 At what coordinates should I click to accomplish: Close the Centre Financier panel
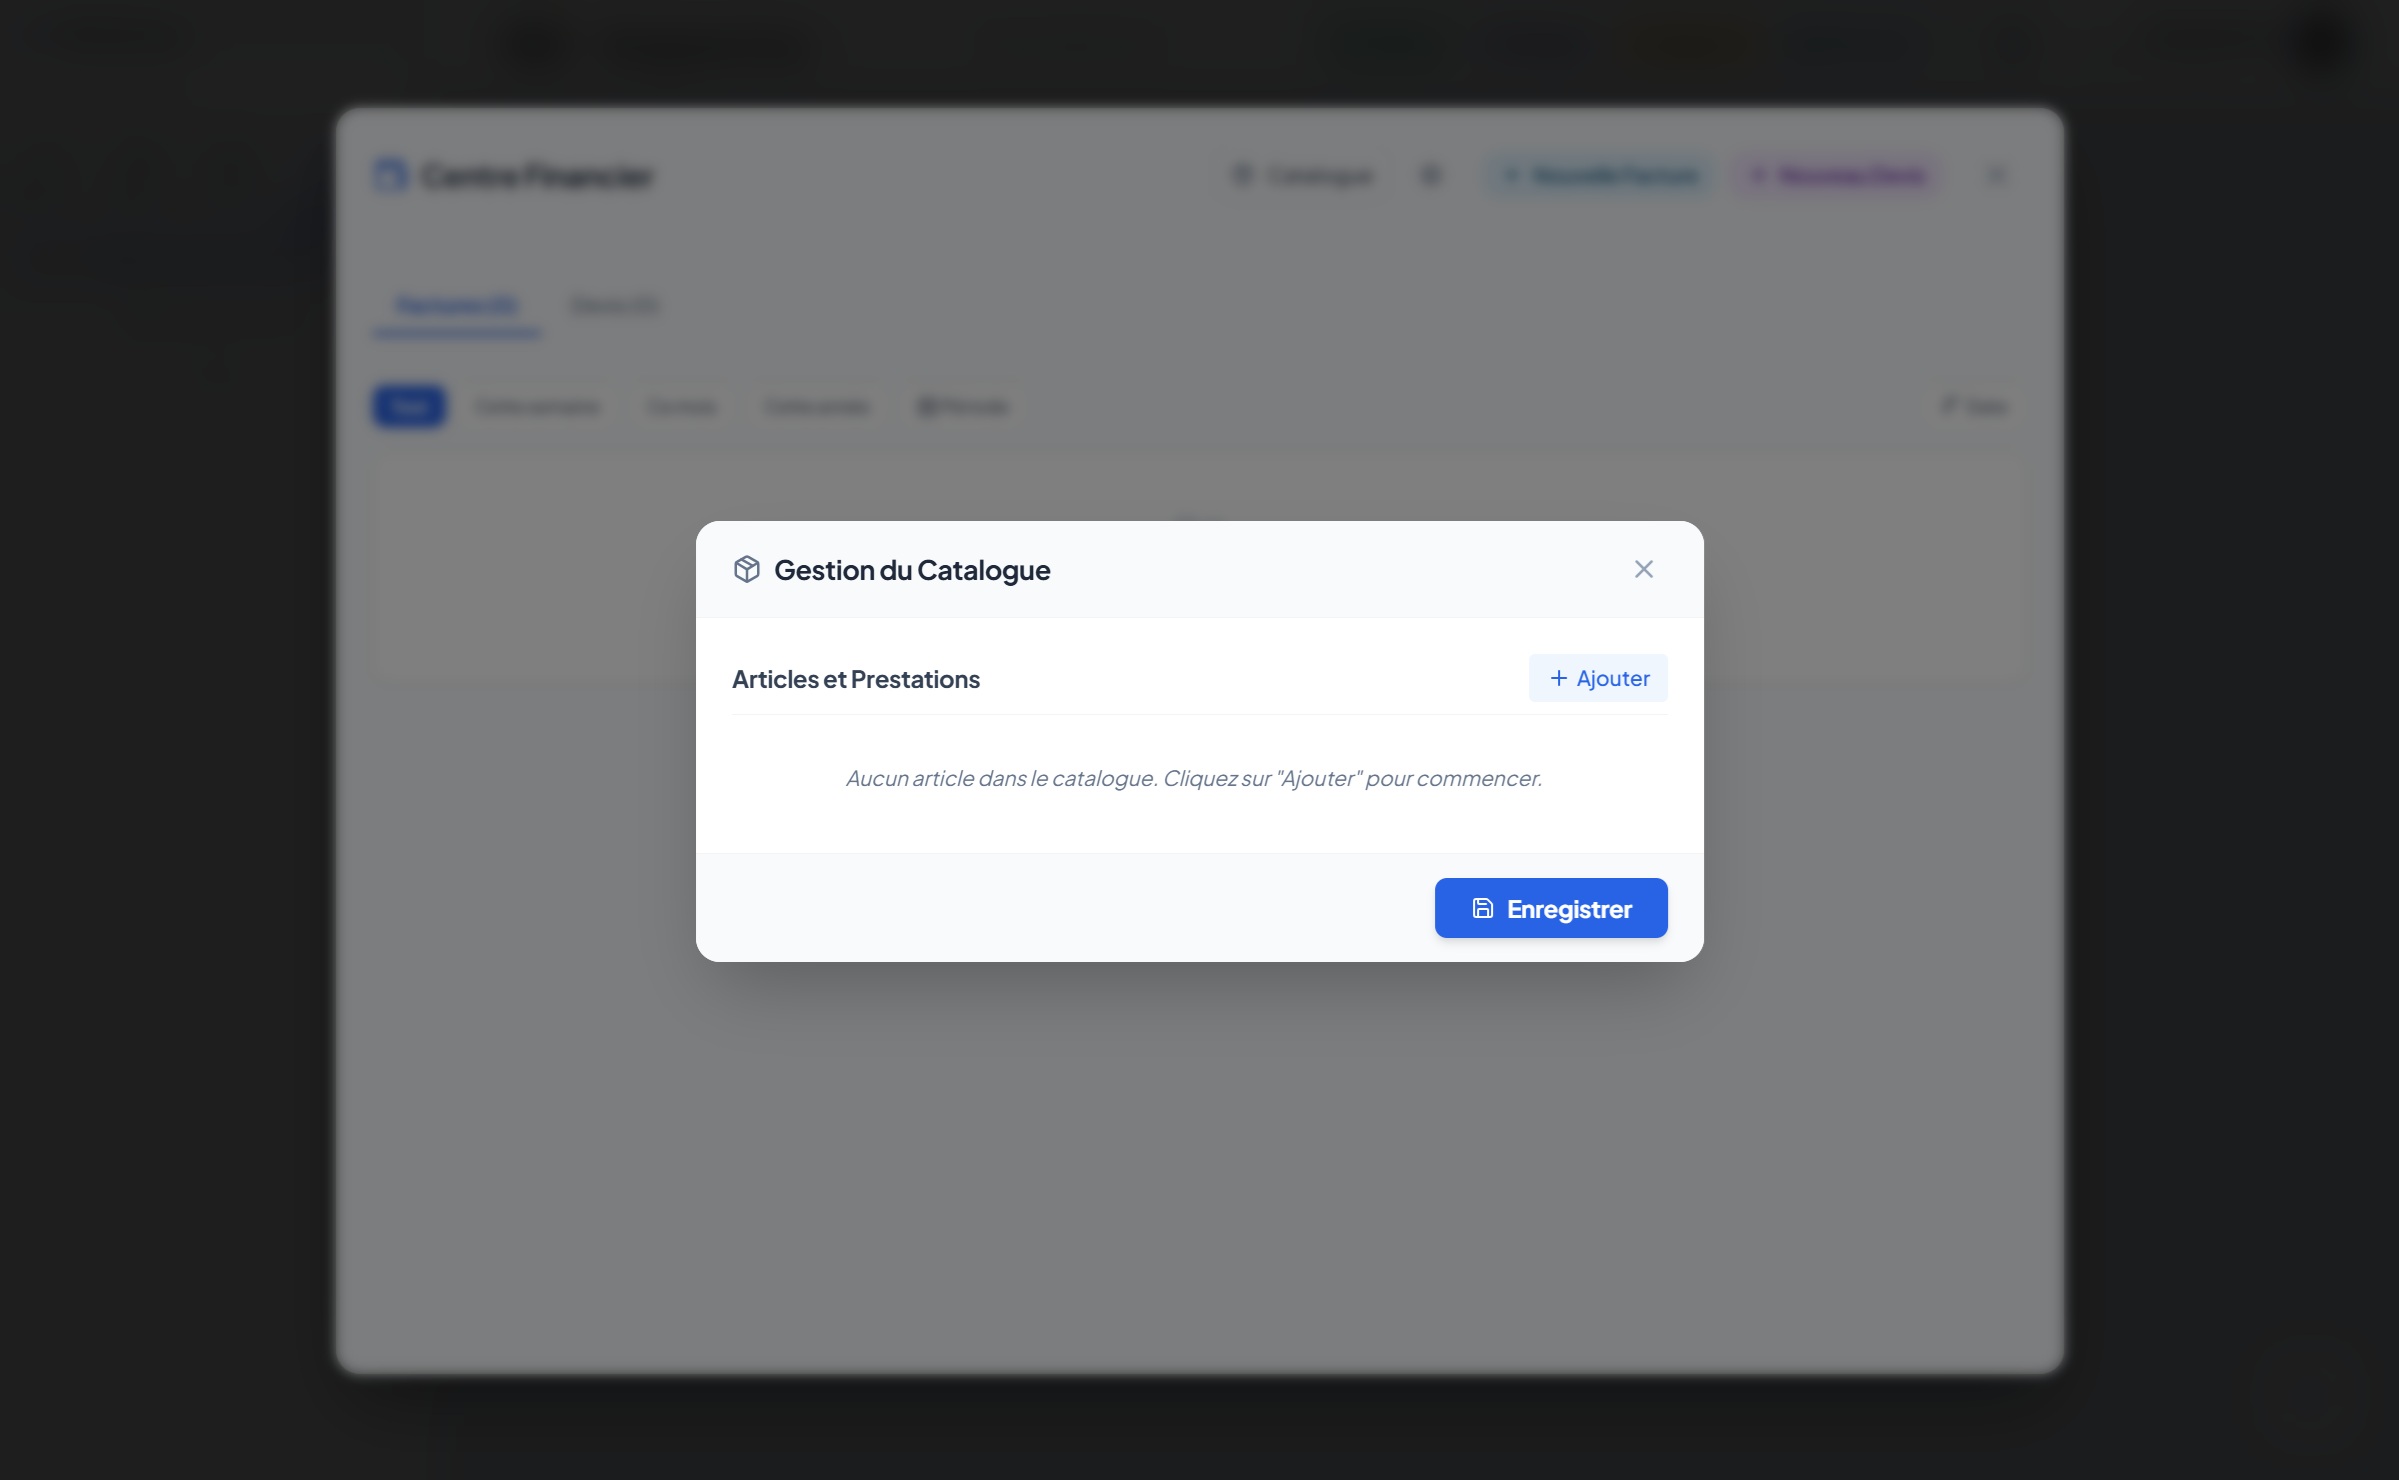pyautogui.click(x=1996, y=176)
